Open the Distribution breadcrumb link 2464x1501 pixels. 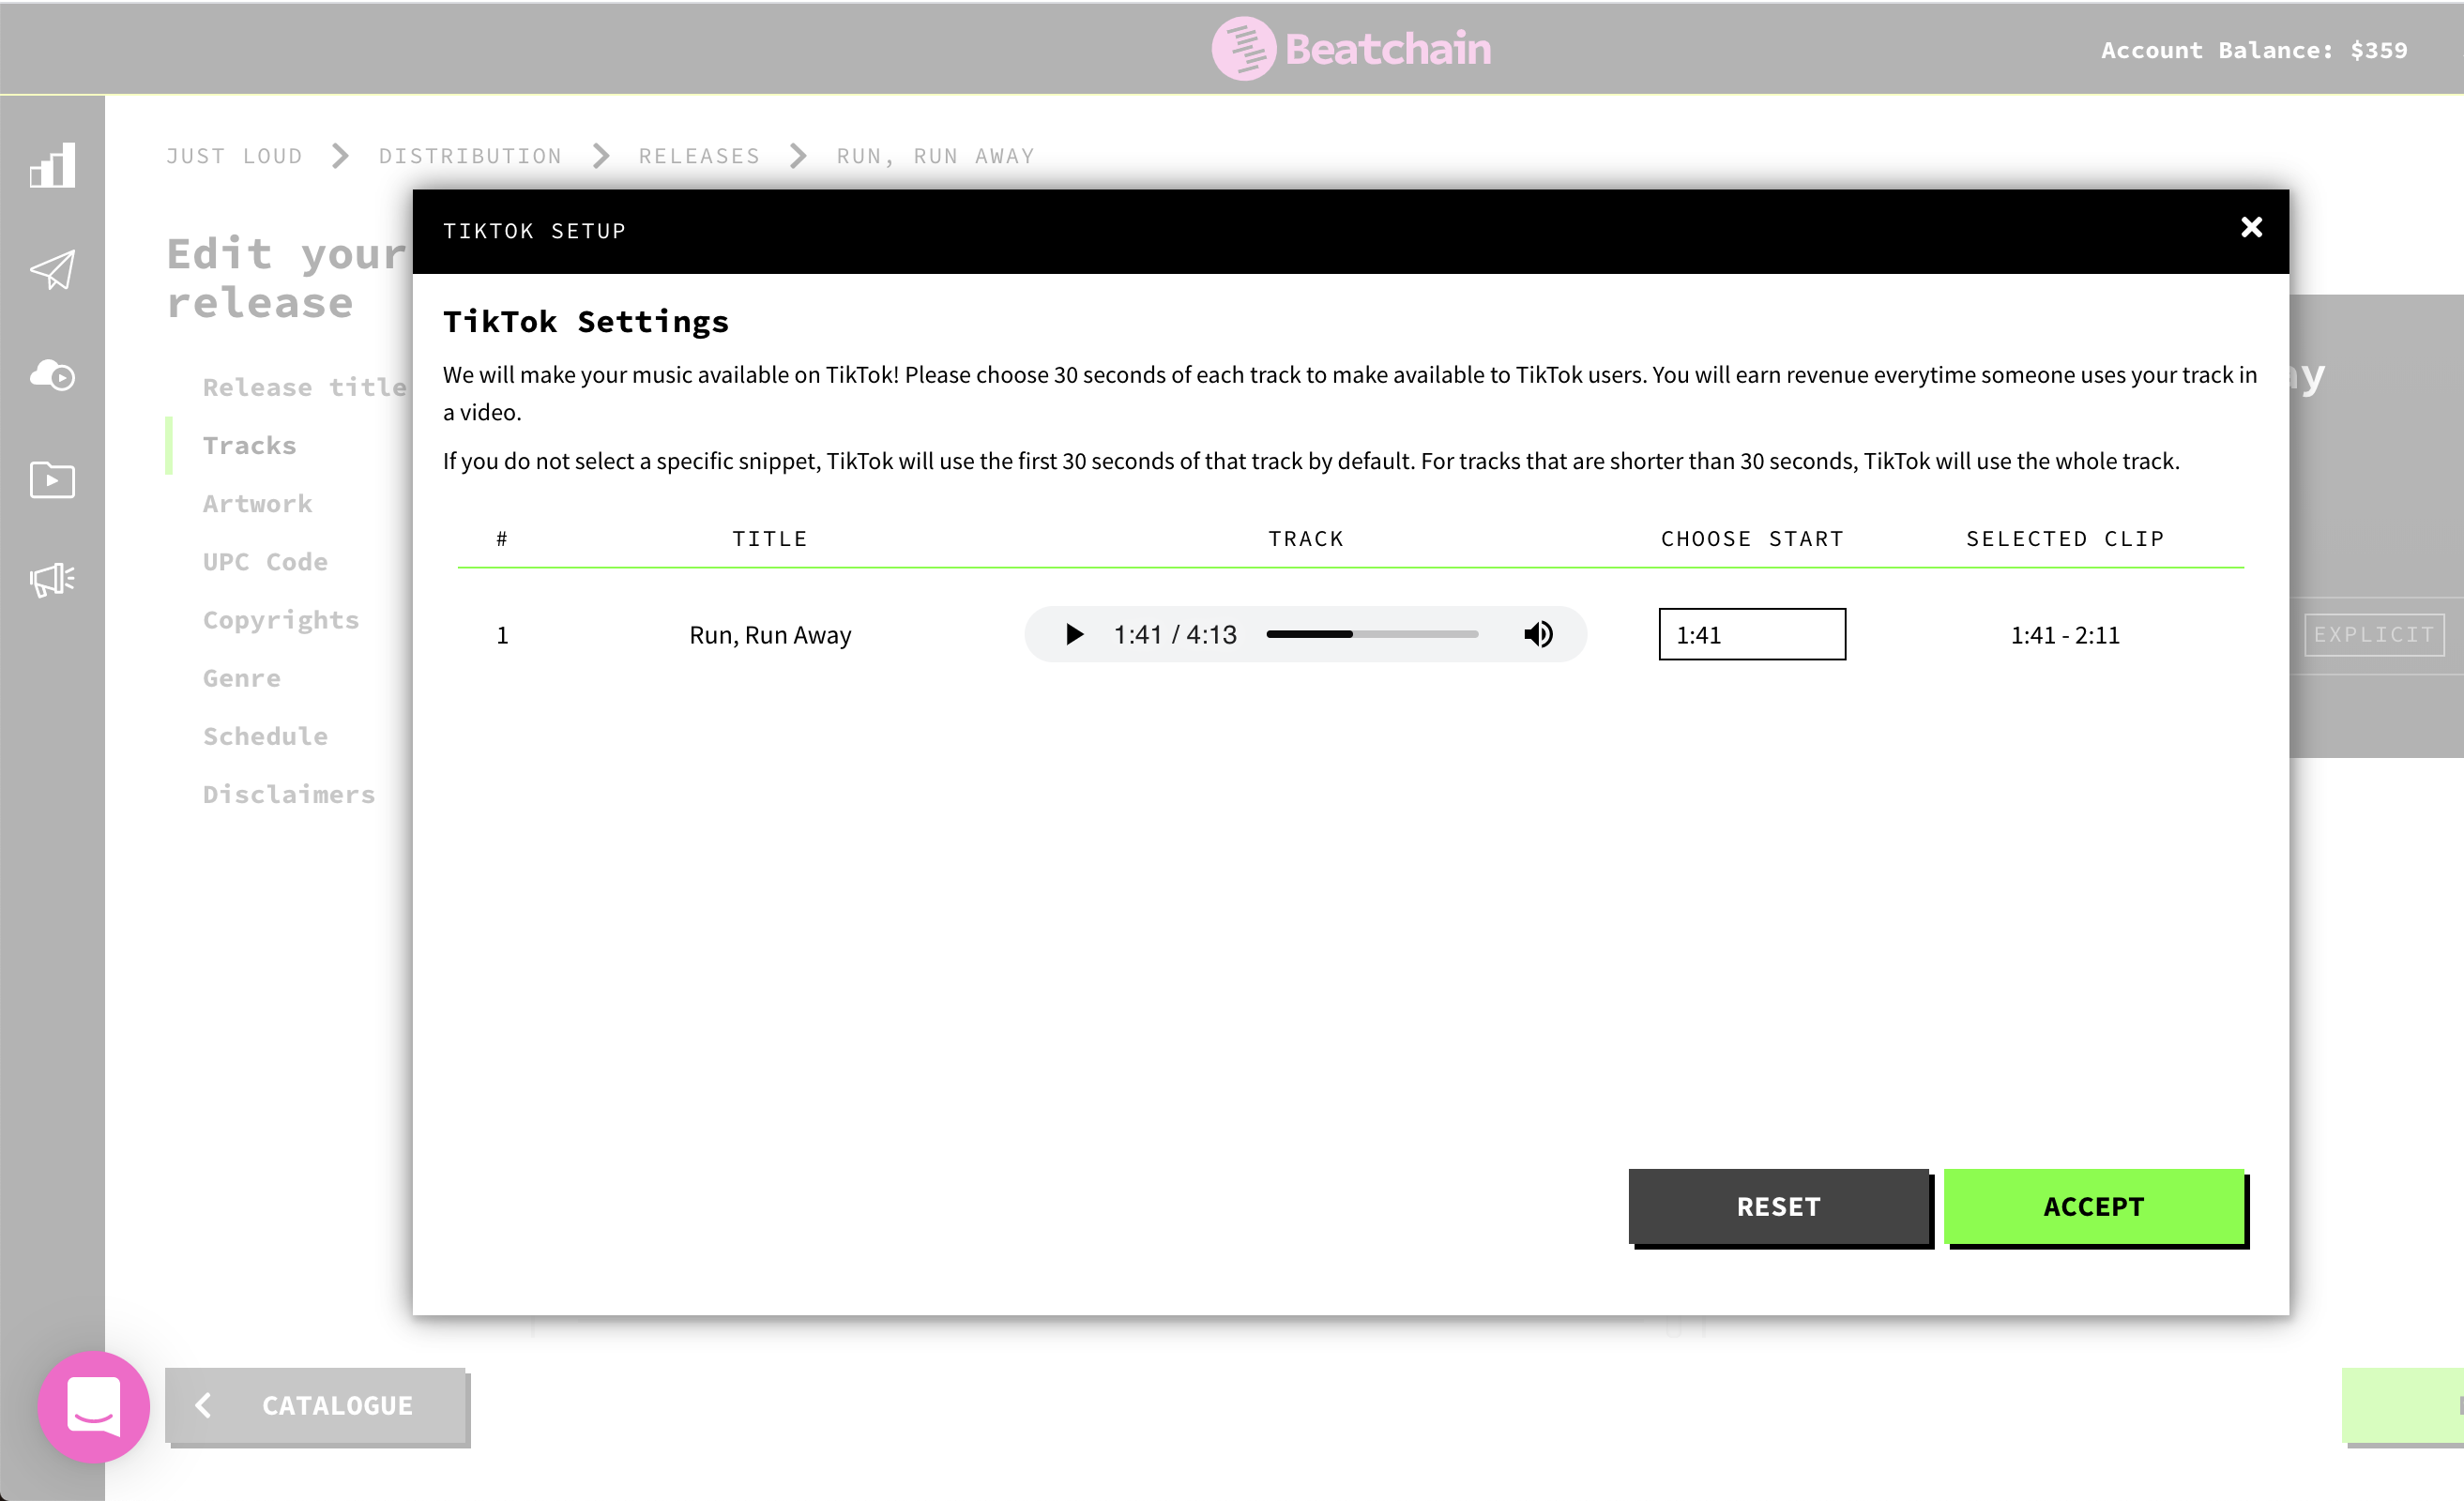470,156
